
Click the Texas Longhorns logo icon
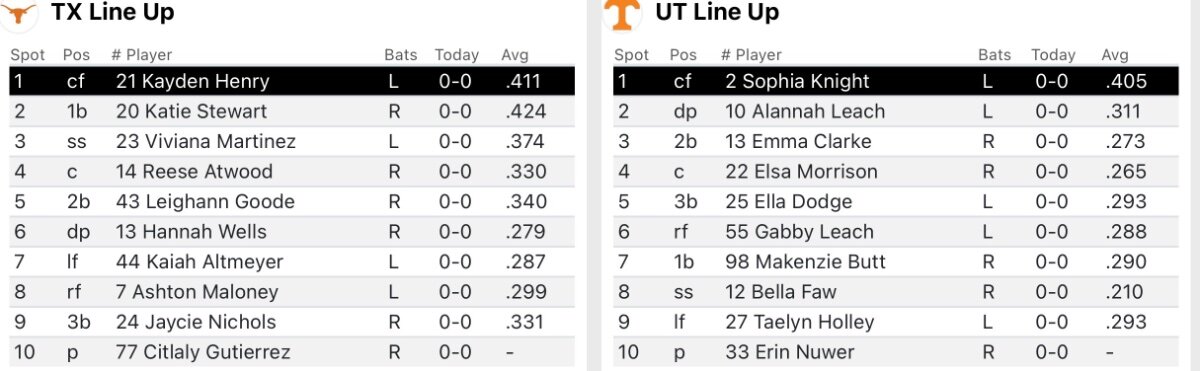(21, 12)
